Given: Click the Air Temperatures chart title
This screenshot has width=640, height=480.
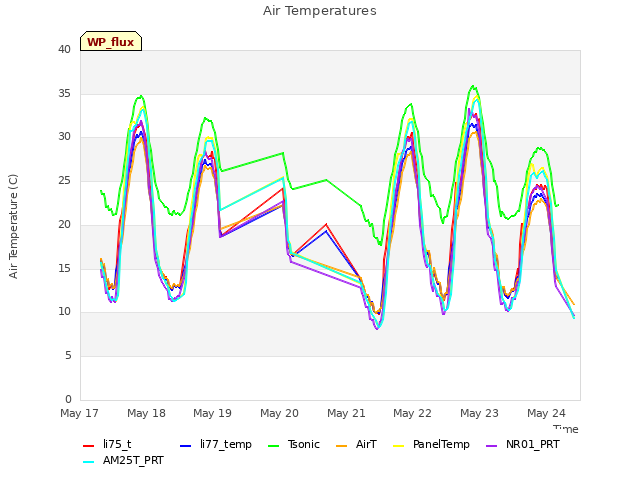Looking at the screenshot, I should (320, 11).
